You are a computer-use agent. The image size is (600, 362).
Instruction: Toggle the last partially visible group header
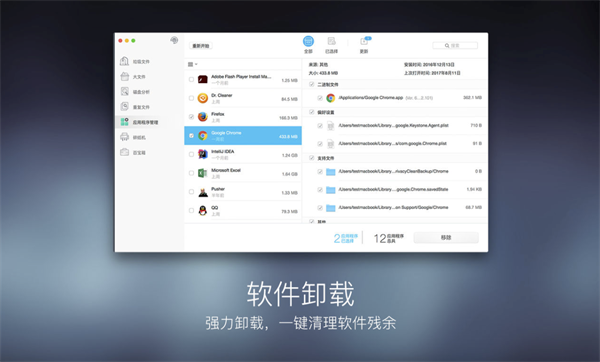(x=311, y=221)
